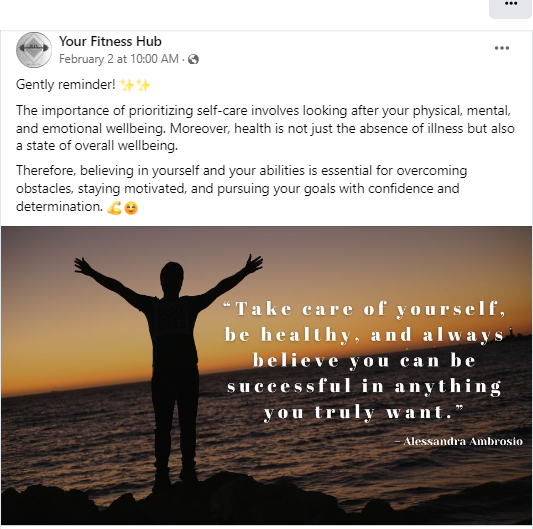The image size is (533, 529).
Task: Click the 'successful in anything' line on the image
Action: point(364,387)
